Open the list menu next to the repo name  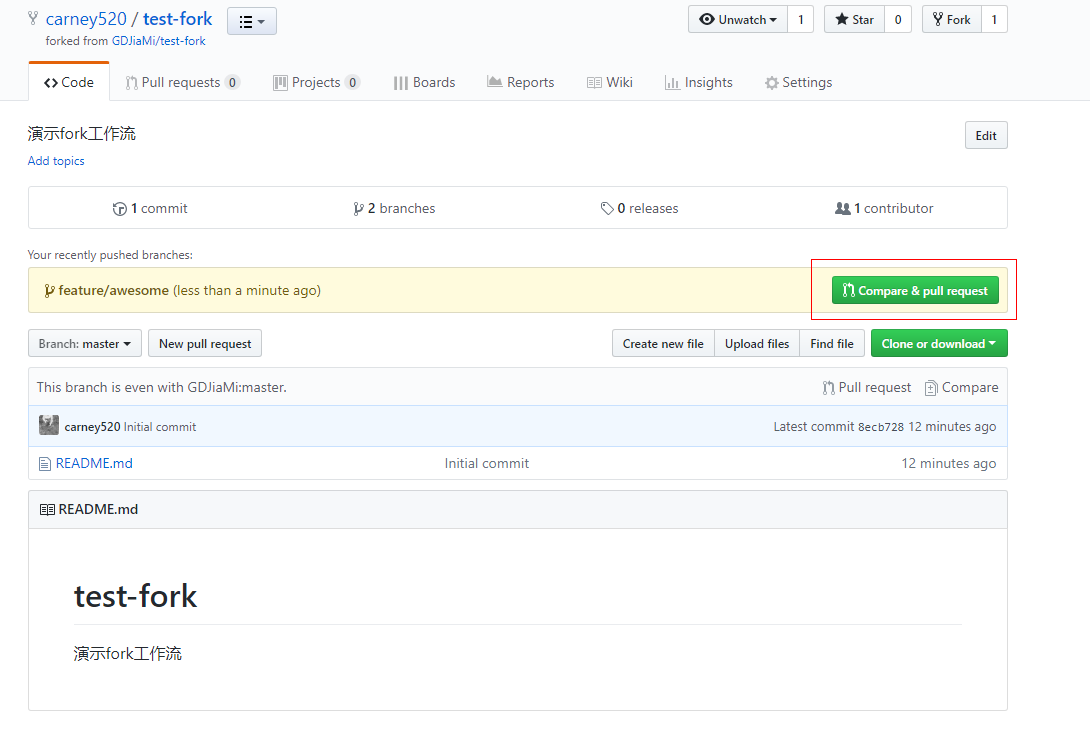pos(251,20)
